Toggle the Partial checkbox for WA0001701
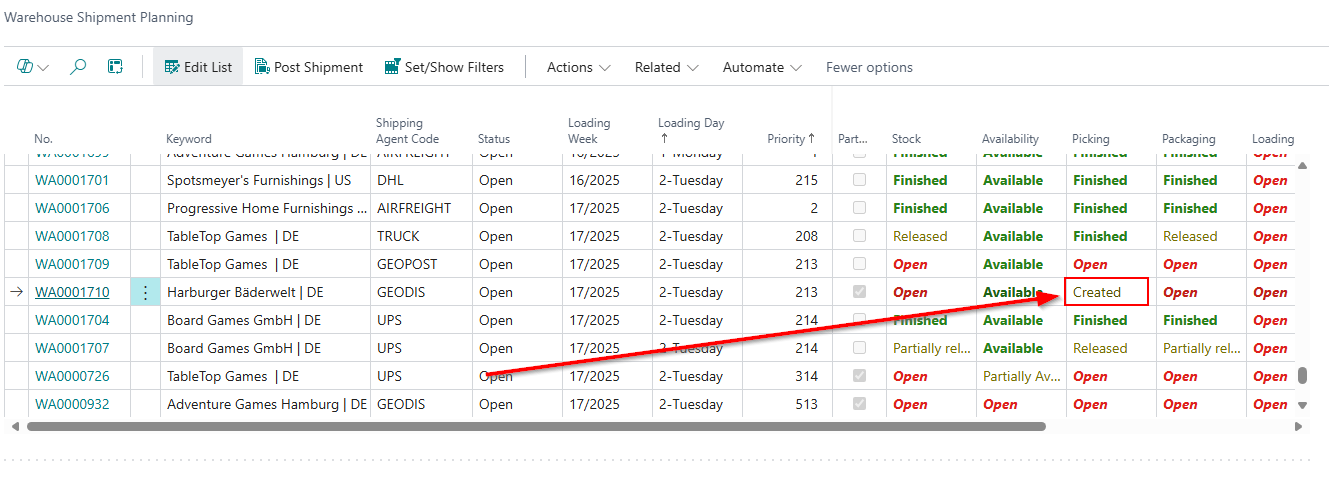The image size is (1329, 483). click(x=859, y=181)
